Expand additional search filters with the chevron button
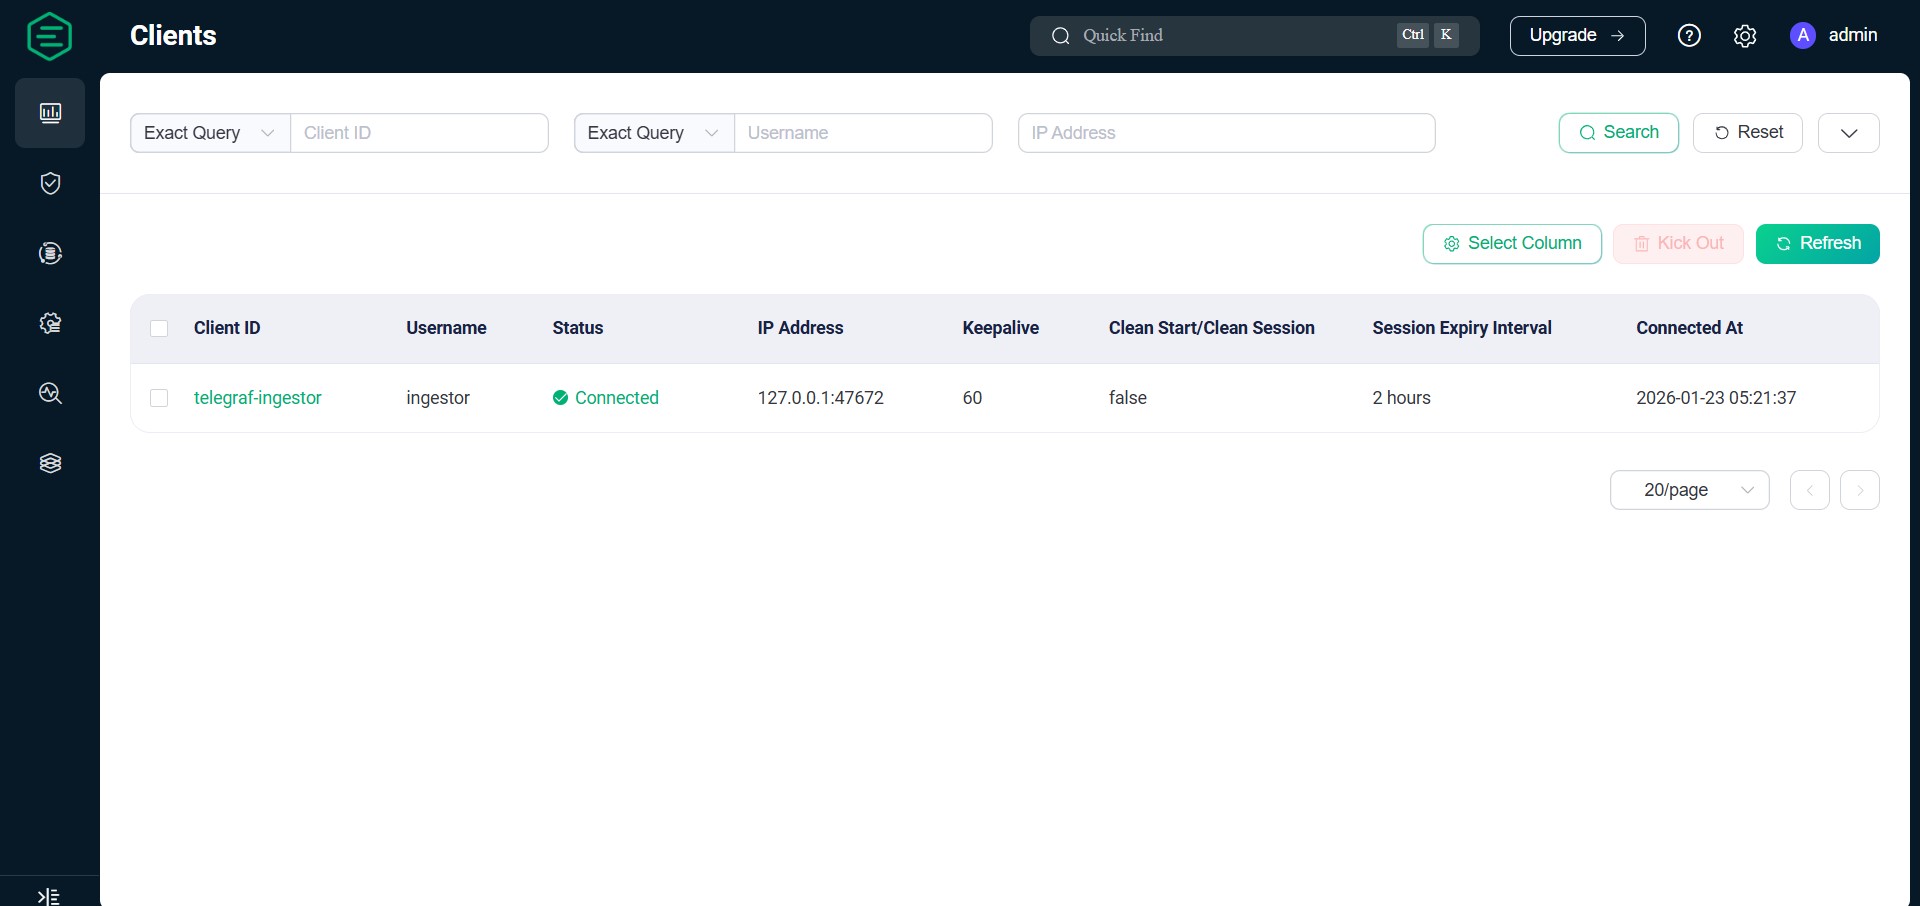This screenshot has height=906, width=1920. [x=1848, y=132]
